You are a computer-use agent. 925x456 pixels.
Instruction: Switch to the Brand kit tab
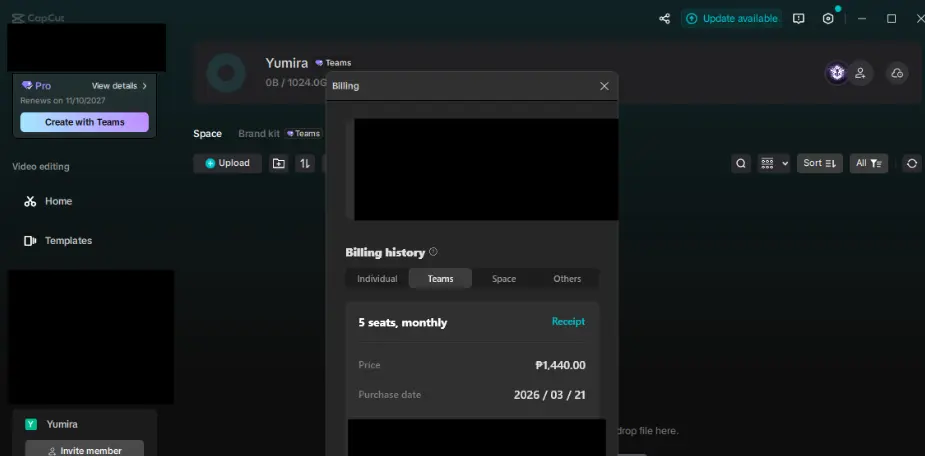tap(259, 134)
